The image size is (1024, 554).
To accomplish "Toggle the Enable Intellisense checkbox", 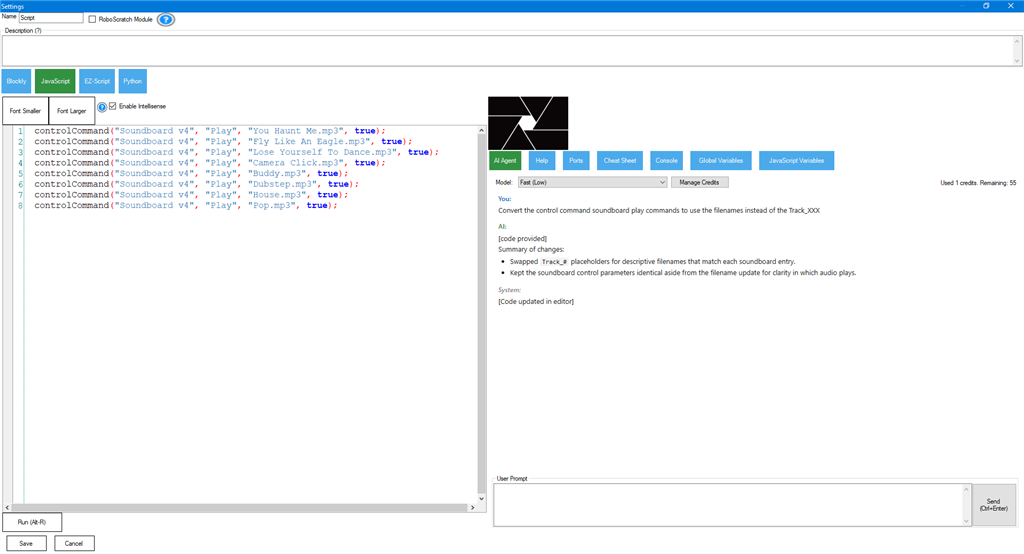I will (112, 106).
